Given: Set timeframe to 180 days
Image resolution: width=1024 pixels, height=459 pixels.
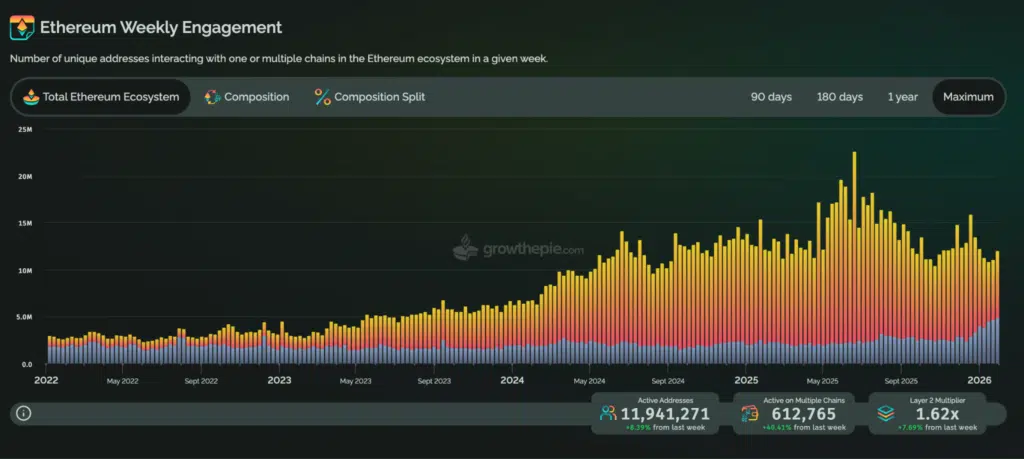Looking at the screenshot, I should (x=839, y=97).
